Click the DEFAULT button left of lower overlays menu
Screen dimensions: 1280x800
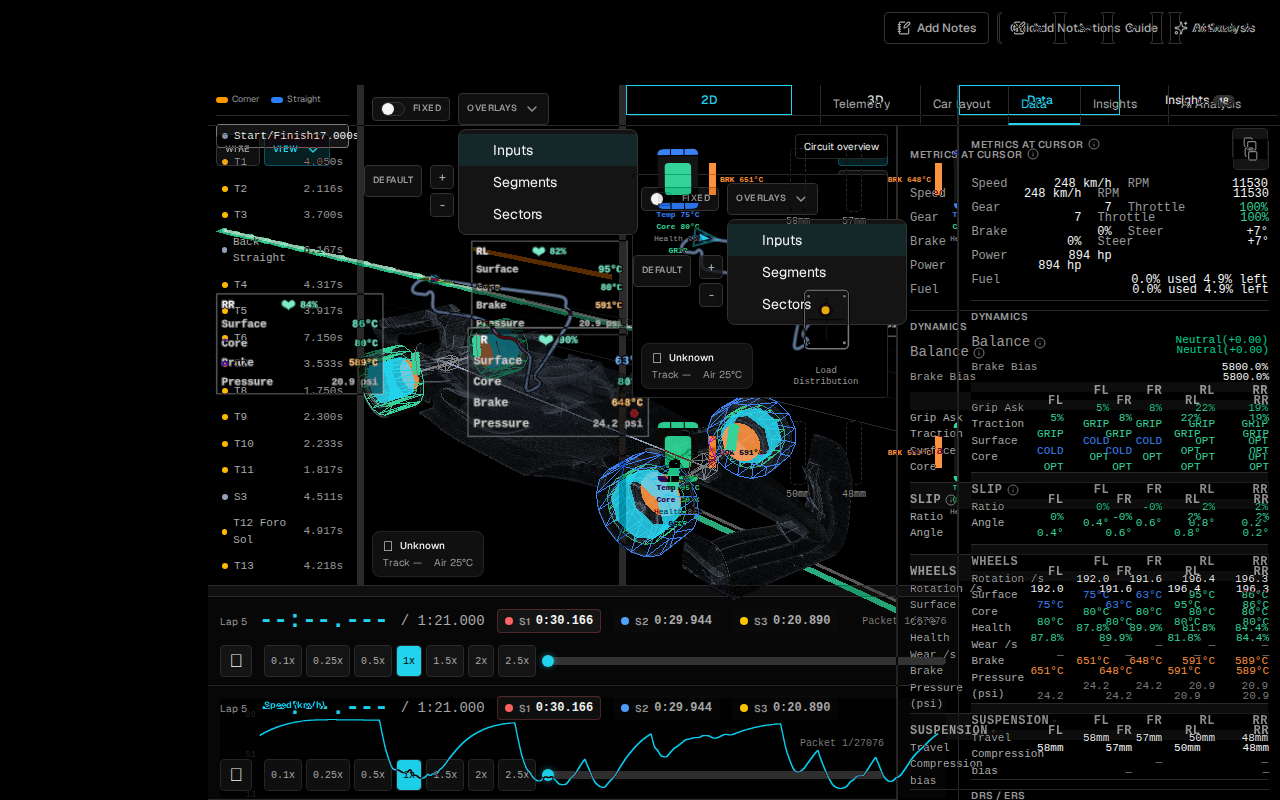pyautogui.click(x=662, y=270)
